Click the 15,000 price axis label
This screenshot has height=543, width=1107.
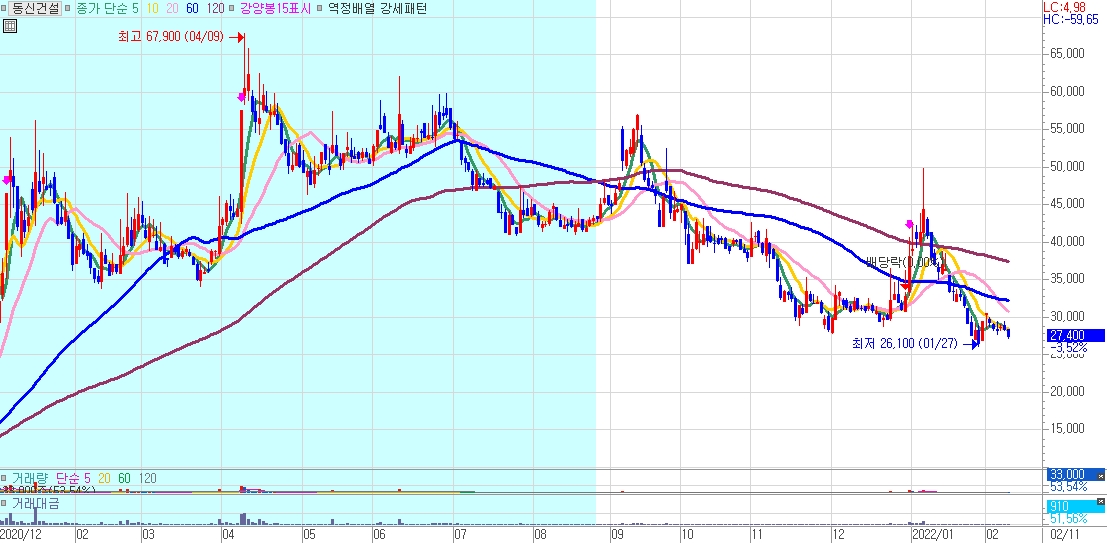coord(1069,429)
